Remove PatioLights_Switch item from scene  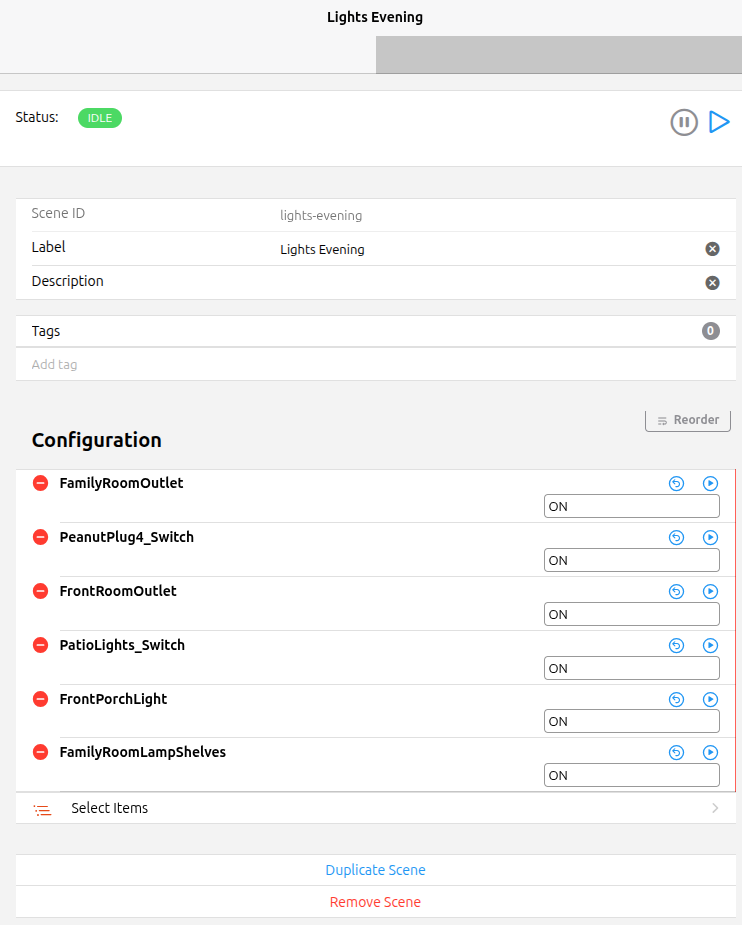click(41, 645)
